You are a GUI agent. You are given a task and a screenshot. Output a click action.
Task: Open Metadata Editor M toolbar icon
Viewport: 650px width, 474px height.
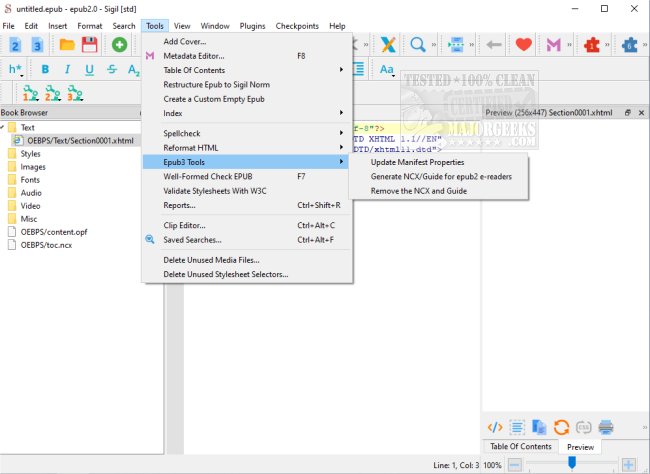click(x=553, y=44)
